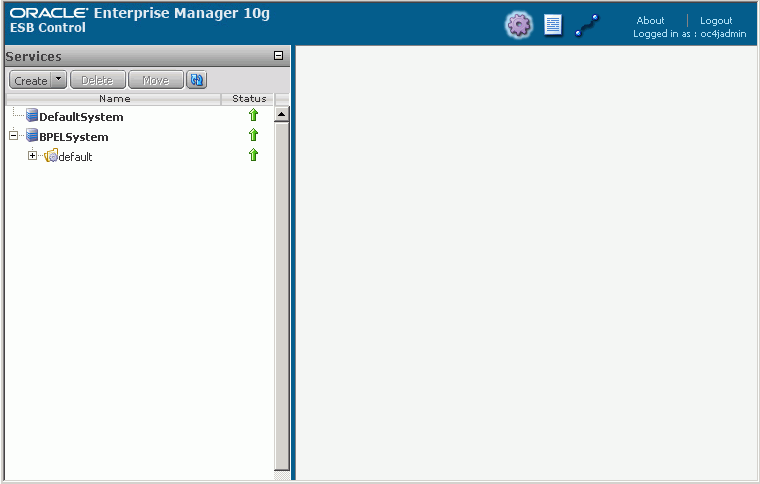Open the Create dropdown arrow
The height and width of the screenshot is (484, 760).
point(59,80)
